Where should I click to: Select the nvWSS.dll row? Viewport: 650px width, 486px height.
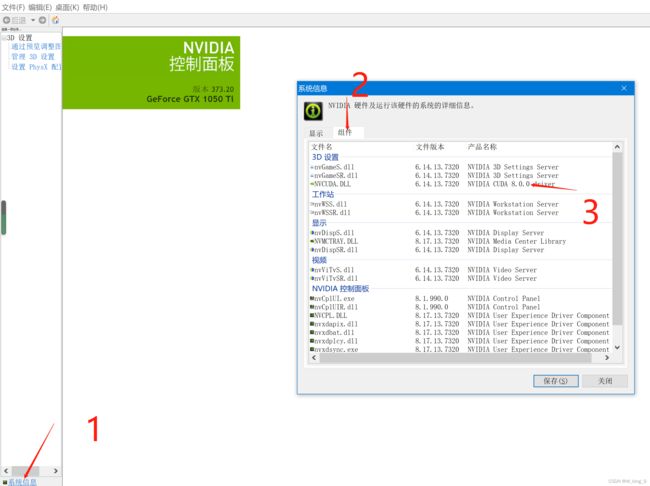click(461, 204)
